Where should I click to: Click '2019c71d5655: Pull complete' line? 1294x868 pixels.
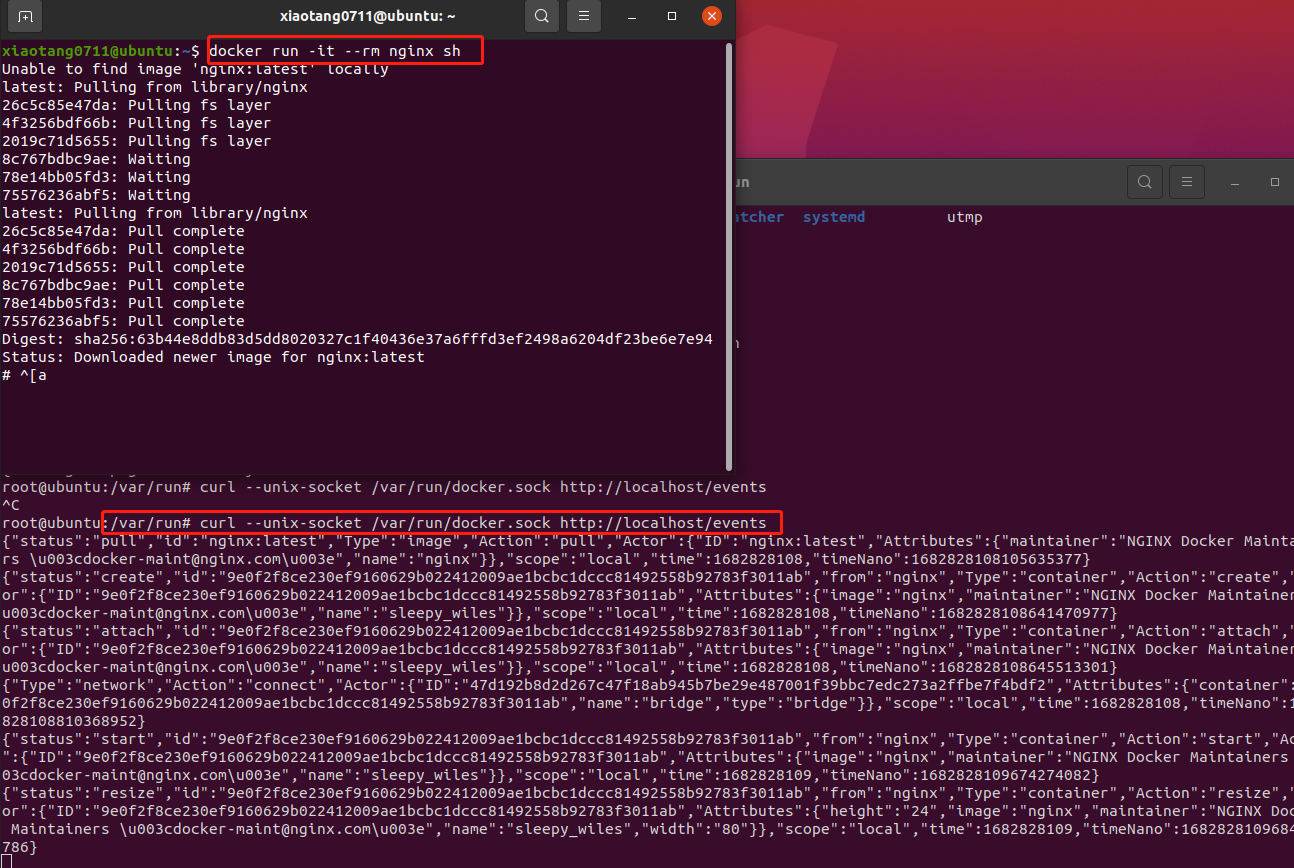[123, 267]
